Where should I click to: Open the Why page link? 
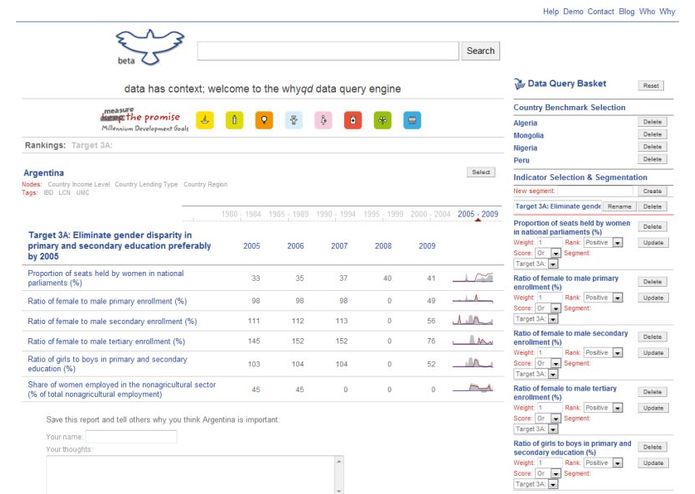[x=667, y=12]
